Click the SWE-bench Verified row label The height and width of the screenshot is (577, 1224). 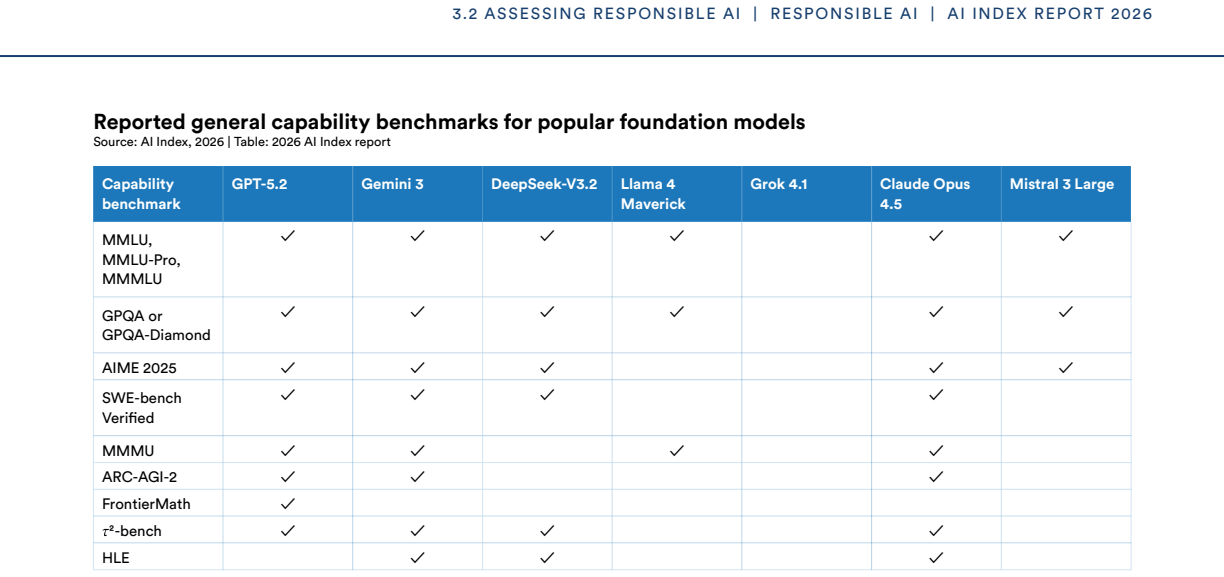point(142,408)
